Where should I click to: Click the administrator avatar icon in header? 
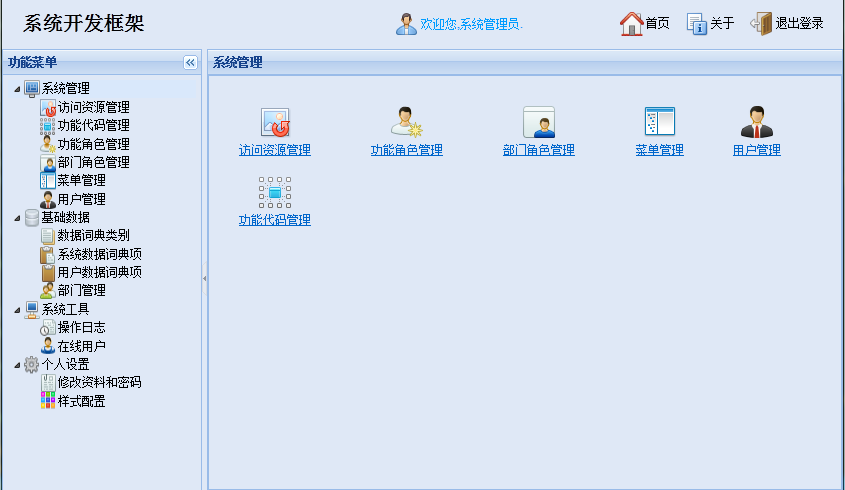coord(406,24)
